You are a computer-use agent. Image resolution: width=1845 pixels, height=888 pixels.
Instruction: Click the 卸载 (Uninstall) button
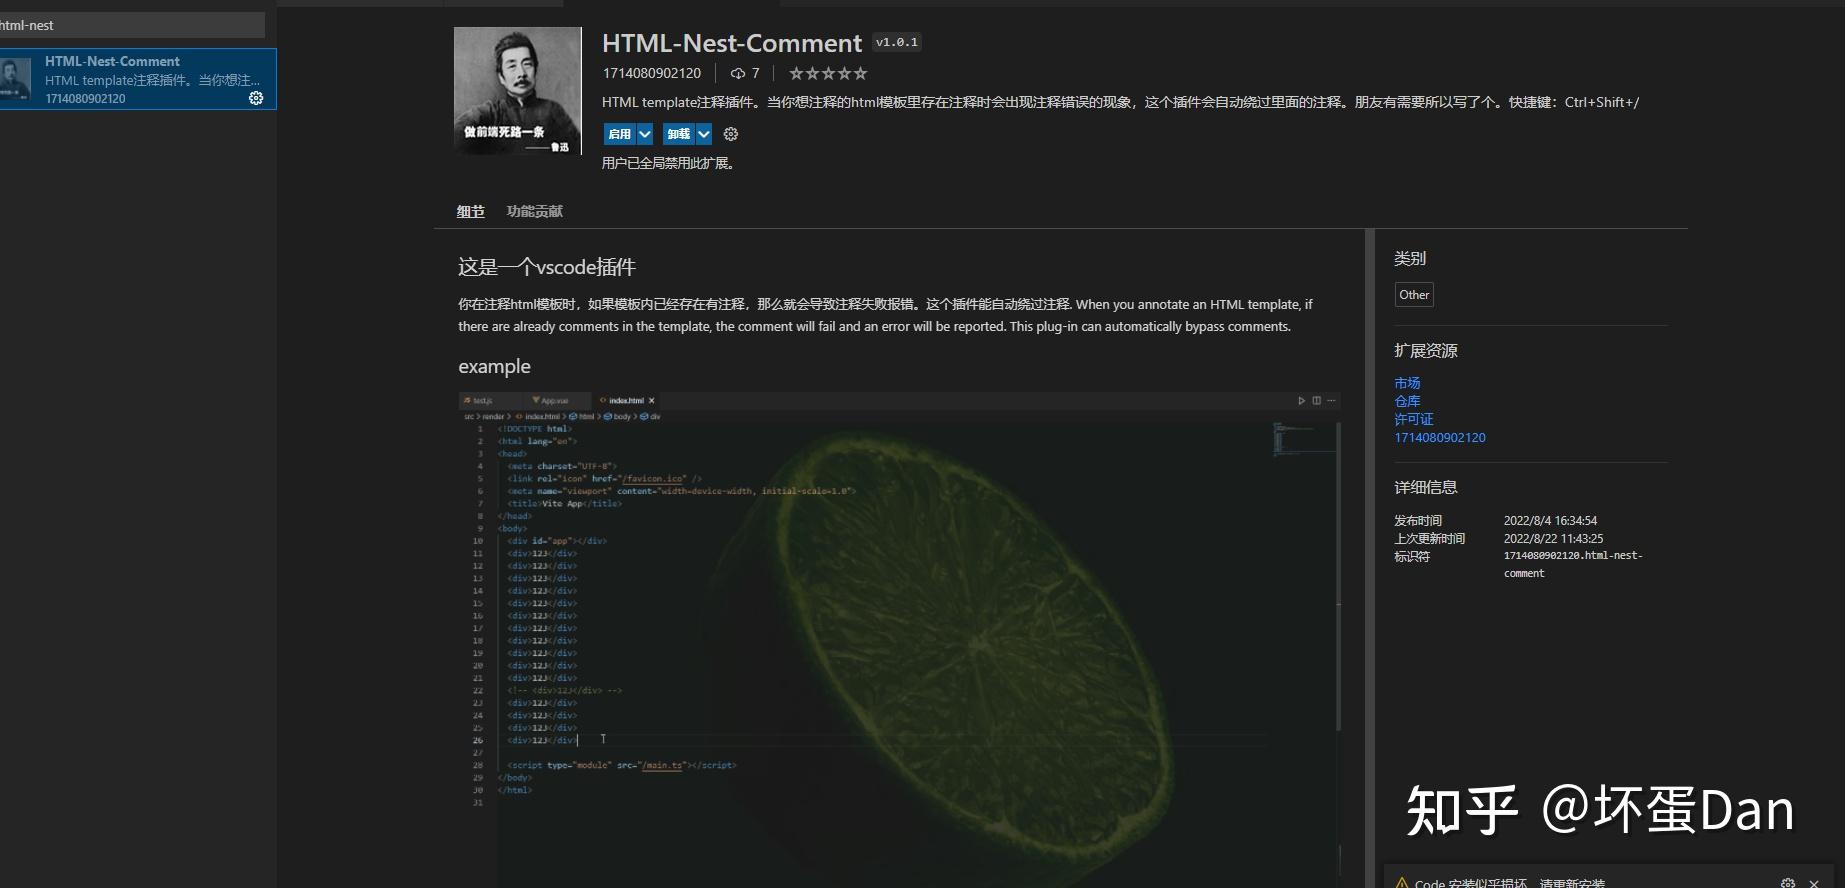678,134
